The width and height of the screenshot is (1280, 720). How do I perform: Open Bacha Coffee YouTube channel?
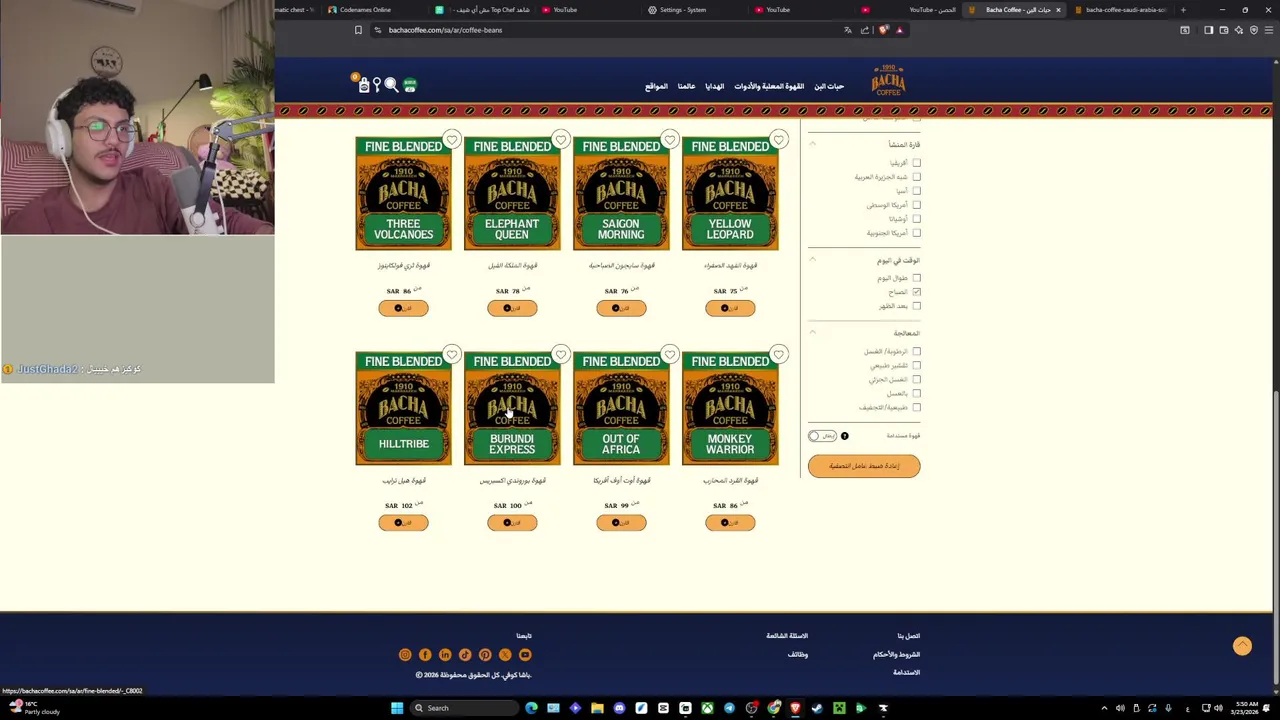coord(525,655)
